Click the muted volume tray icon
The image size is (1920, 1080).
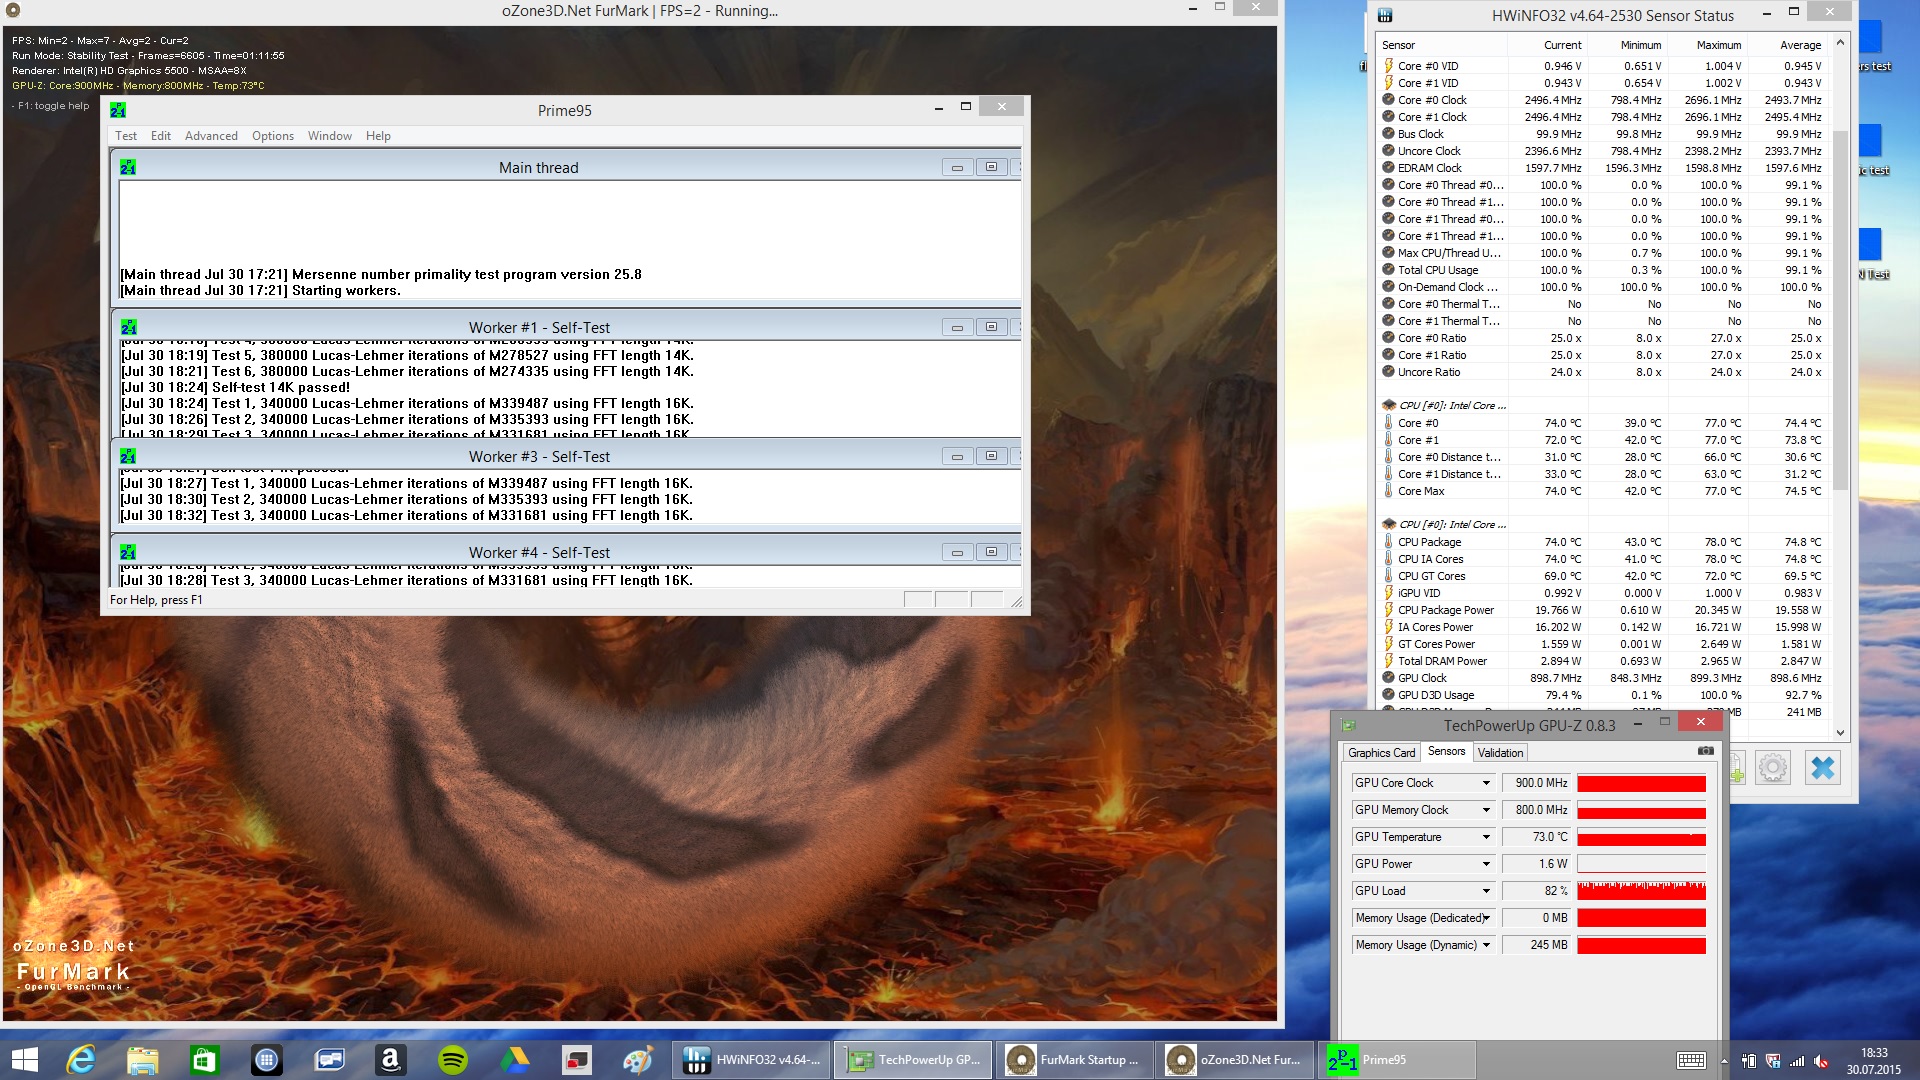coord(1821,1061)
